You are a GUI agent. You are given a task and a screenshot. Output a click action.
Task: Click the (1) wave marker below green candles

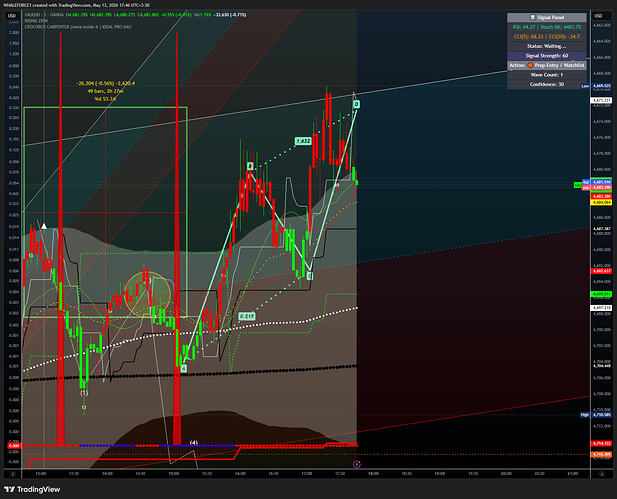click(x=84, y=393)
